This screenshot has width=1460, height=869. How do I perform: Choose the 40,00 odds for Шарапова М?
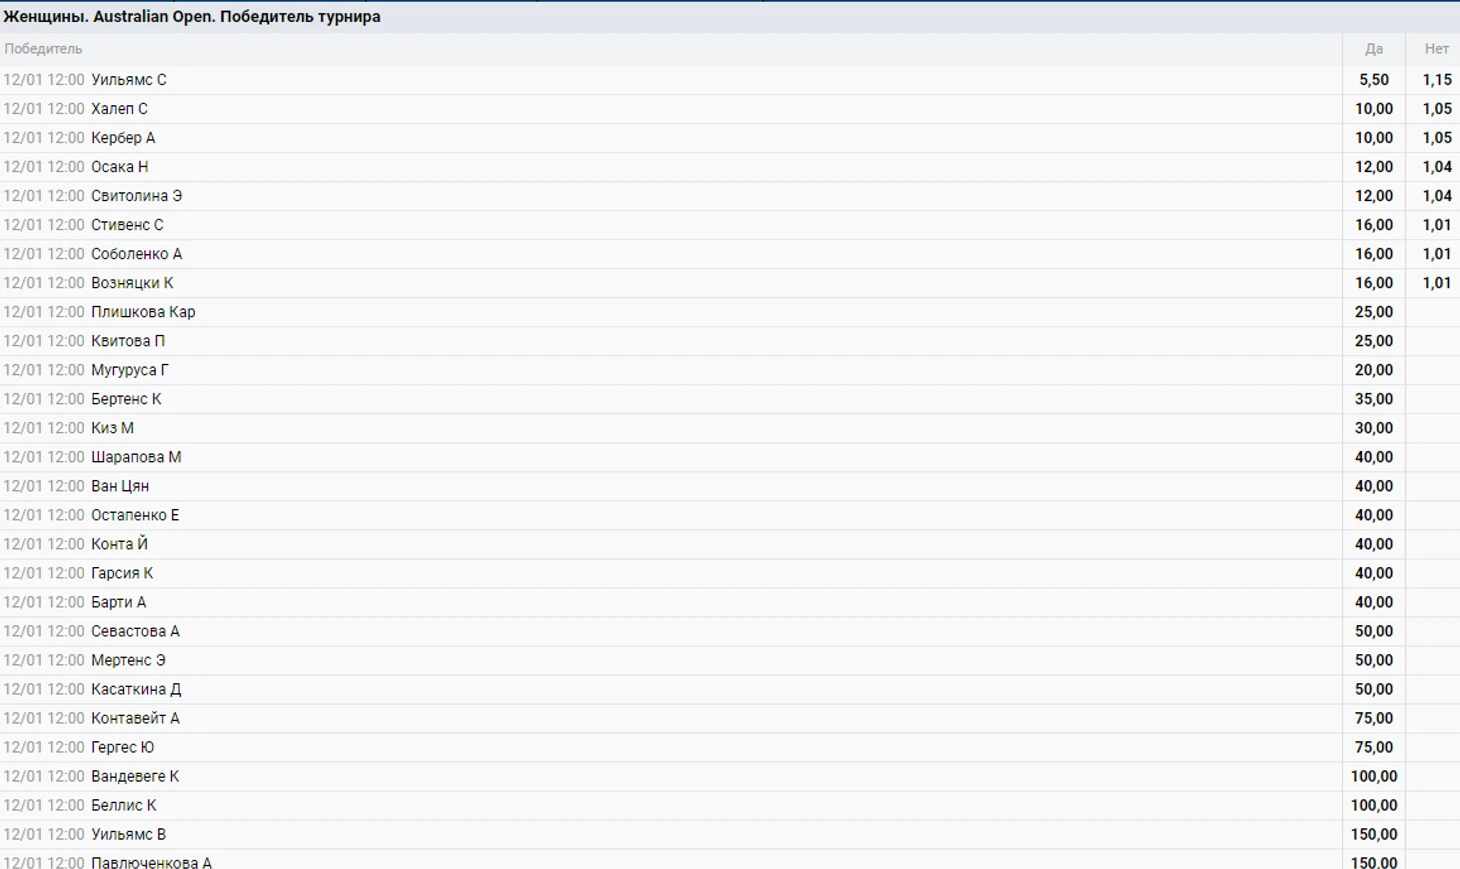click(x=1373, y=457)
